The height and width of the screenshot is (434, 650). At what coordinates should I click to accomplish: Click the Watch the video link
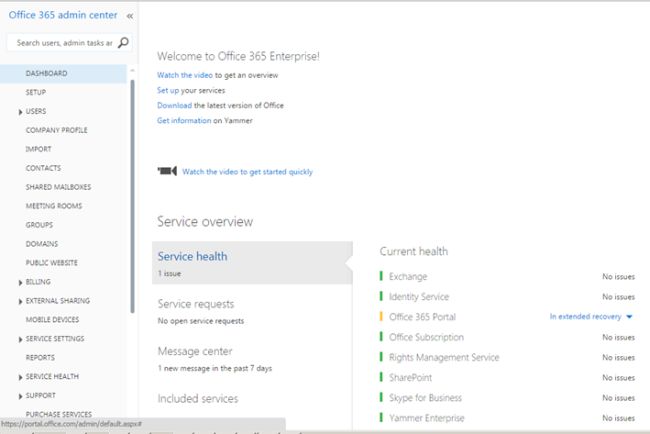(184, 75)
